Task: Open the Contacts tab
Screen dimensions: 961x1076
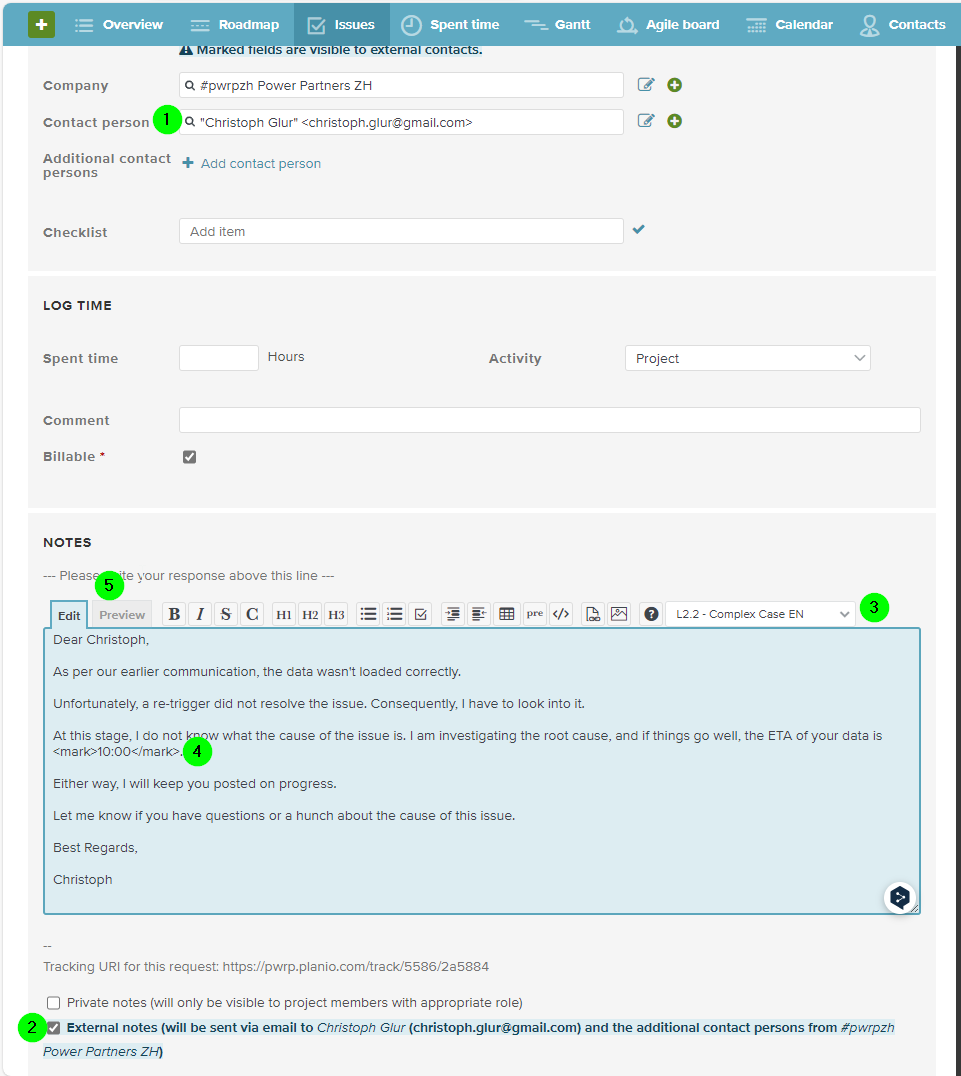Action: coord(902,25)
